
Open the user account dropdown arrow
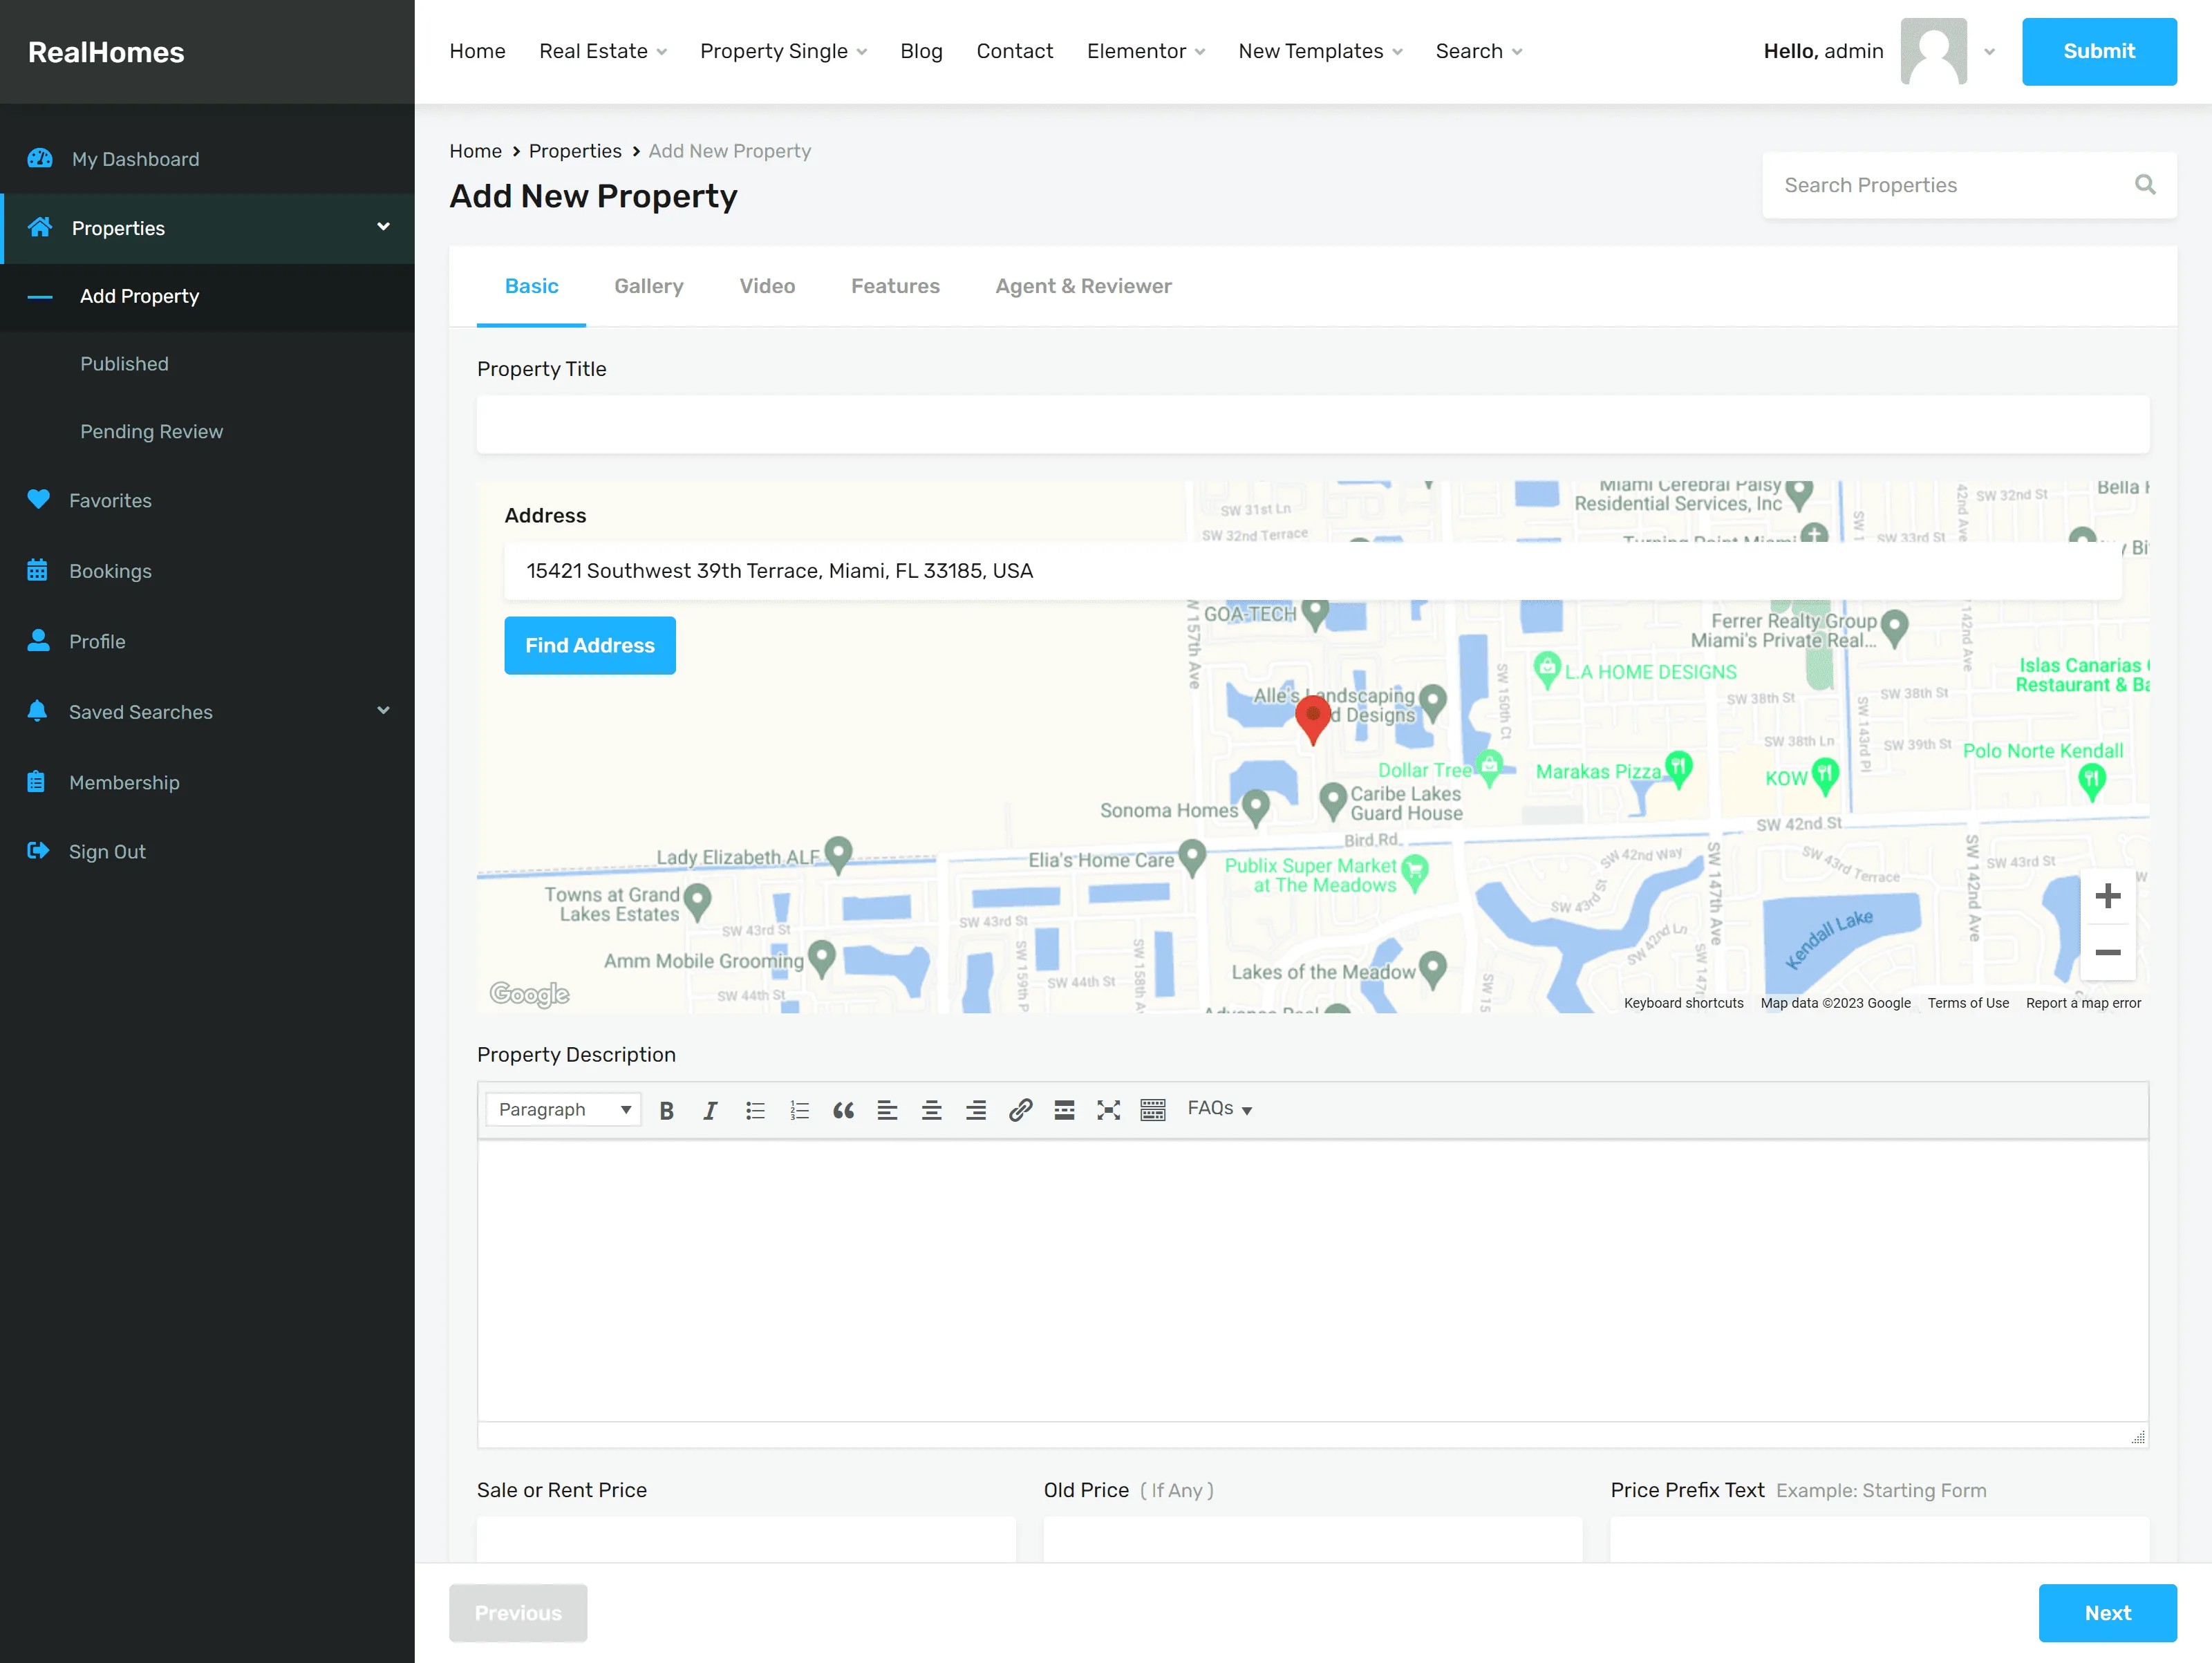1989,52
